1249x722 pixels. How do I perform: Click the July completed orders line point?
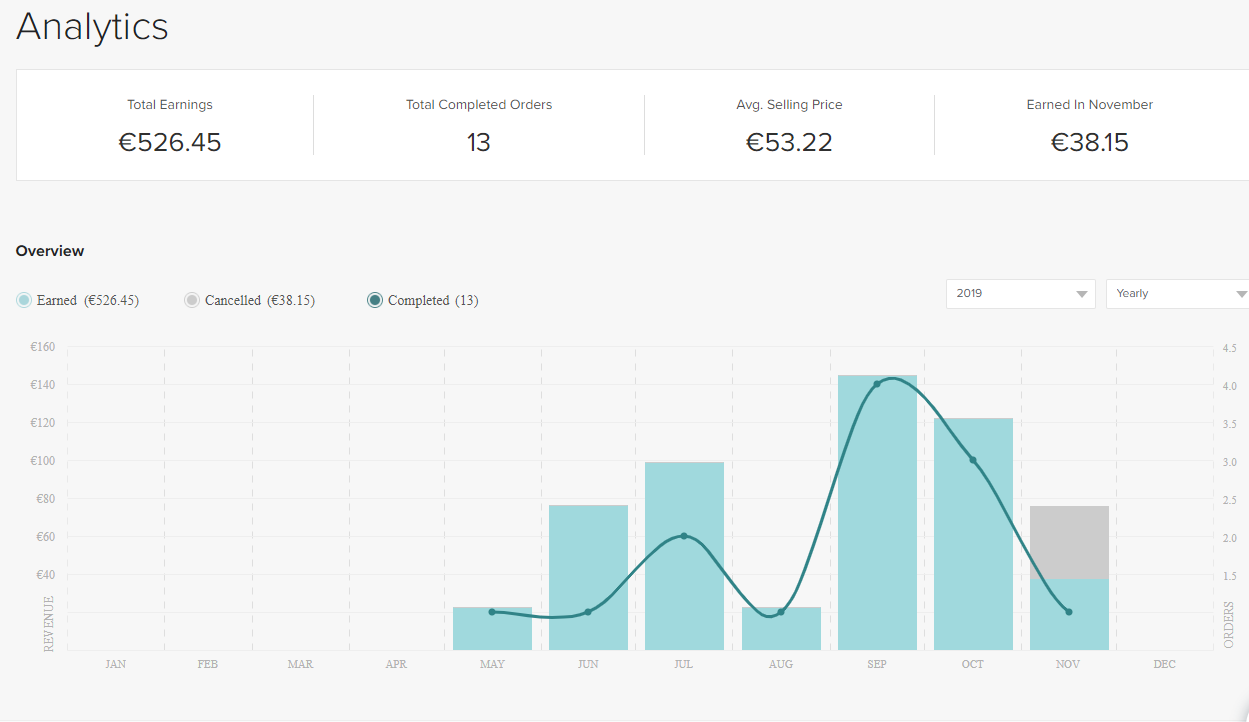[x=684, y=536]
